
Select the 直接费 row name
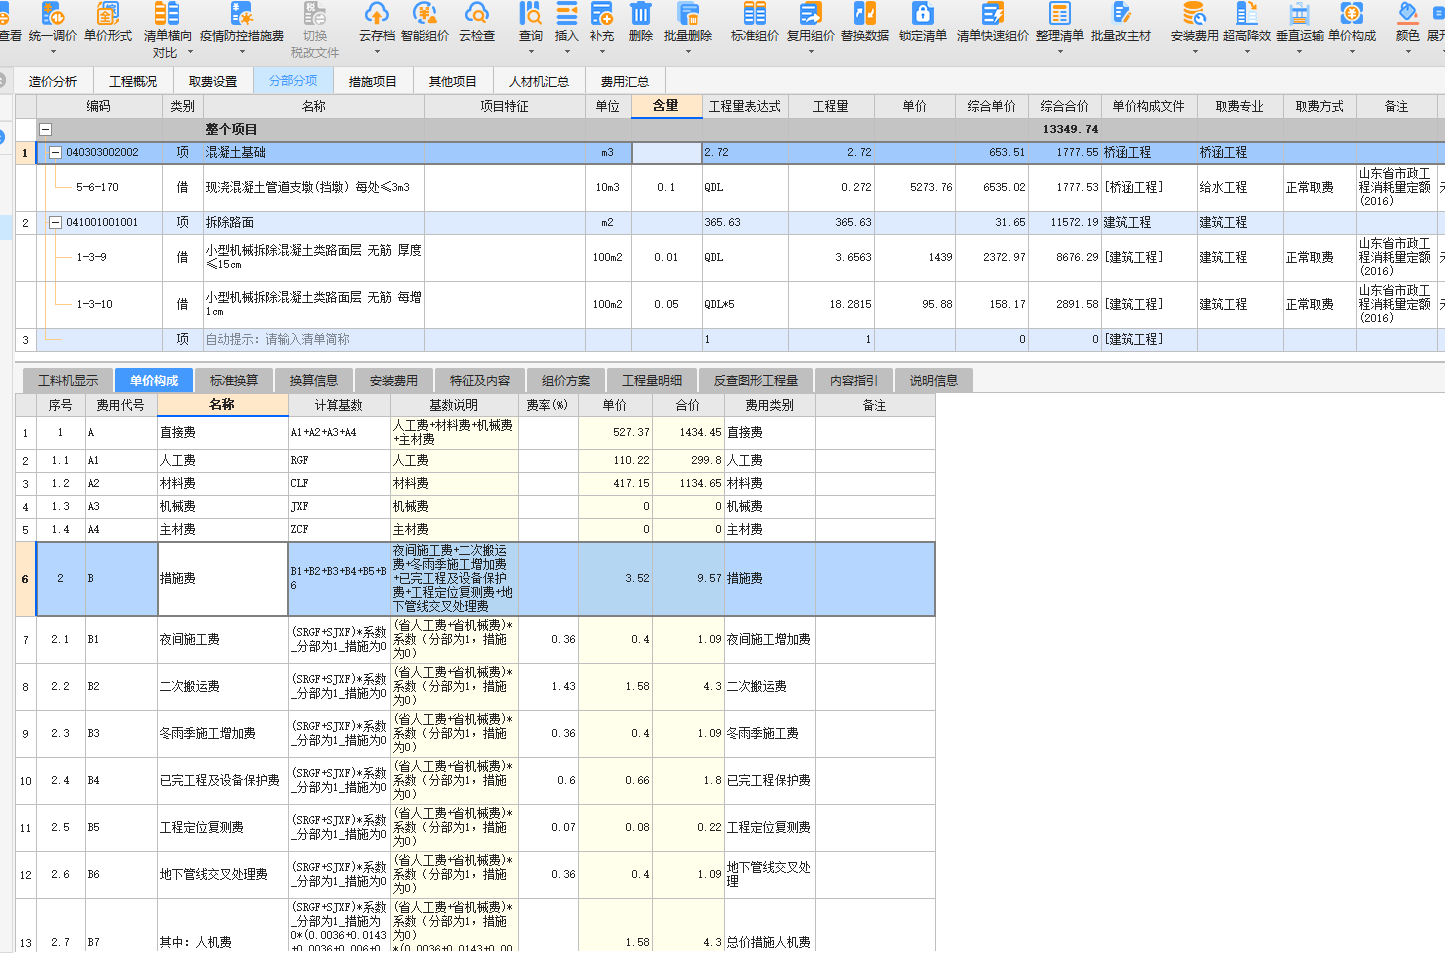[178, 433]
